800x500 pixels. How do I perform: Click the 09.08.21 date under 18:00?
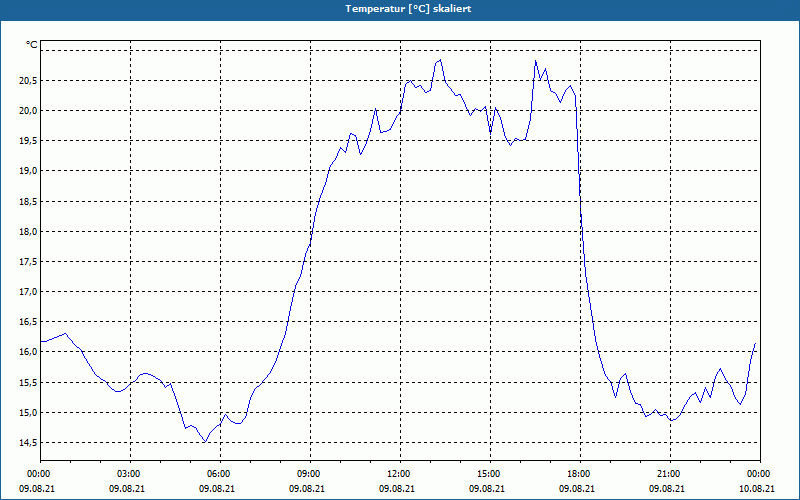tap(577, 489)
